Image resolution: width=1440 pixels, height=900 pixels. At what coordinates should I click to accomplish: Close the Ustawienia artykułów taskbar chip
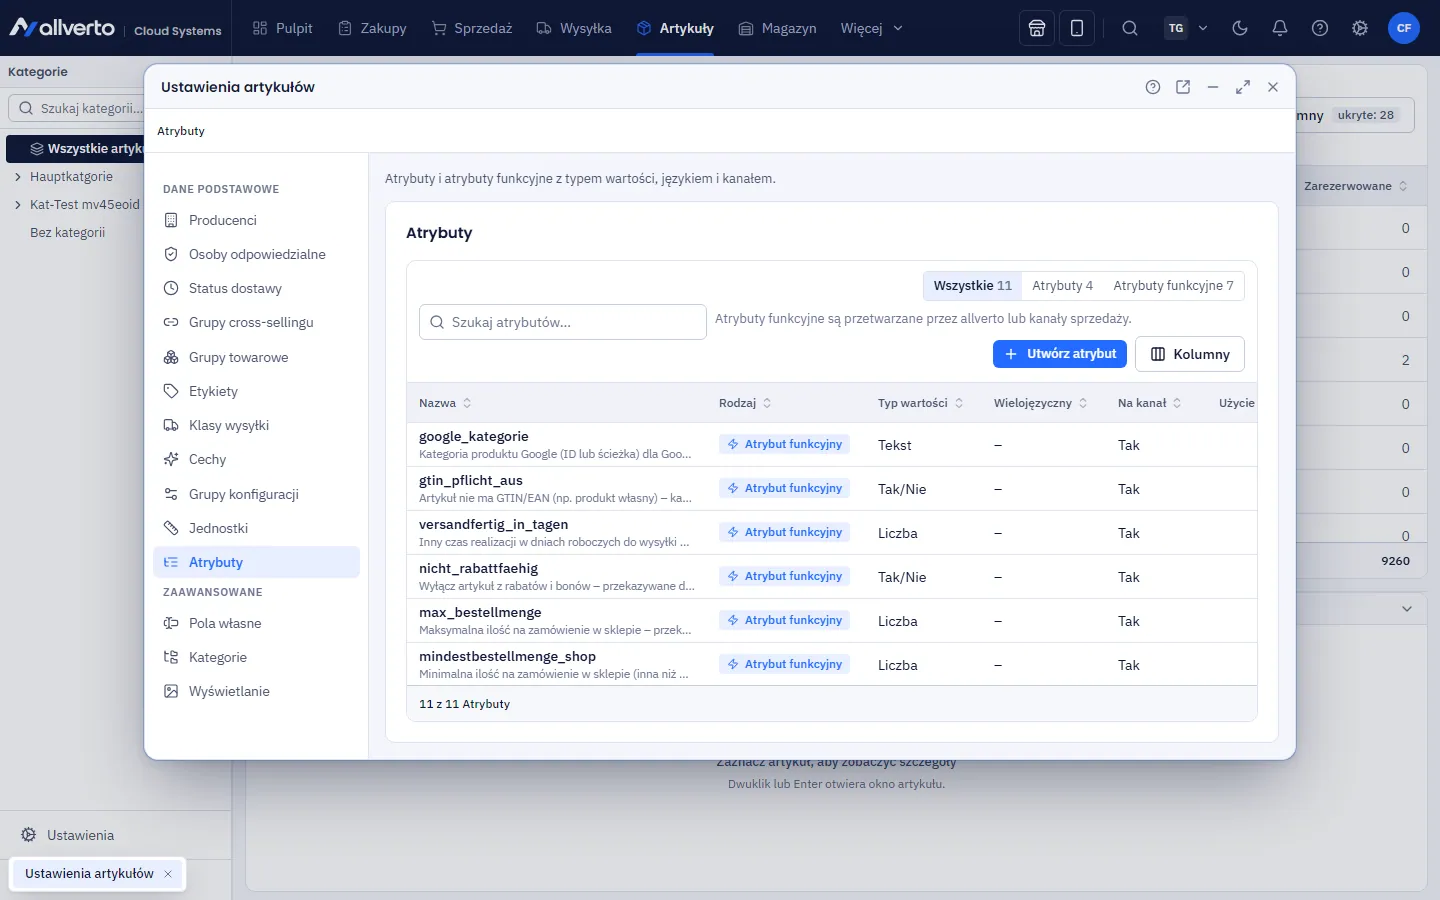pos(168,874)
